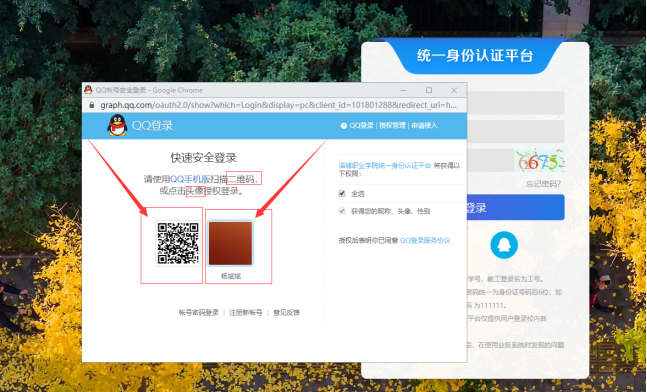This screenshot has height=392, width=647.
Task: Toggle the 全选 checkbox
Action: tap(342, 193)
